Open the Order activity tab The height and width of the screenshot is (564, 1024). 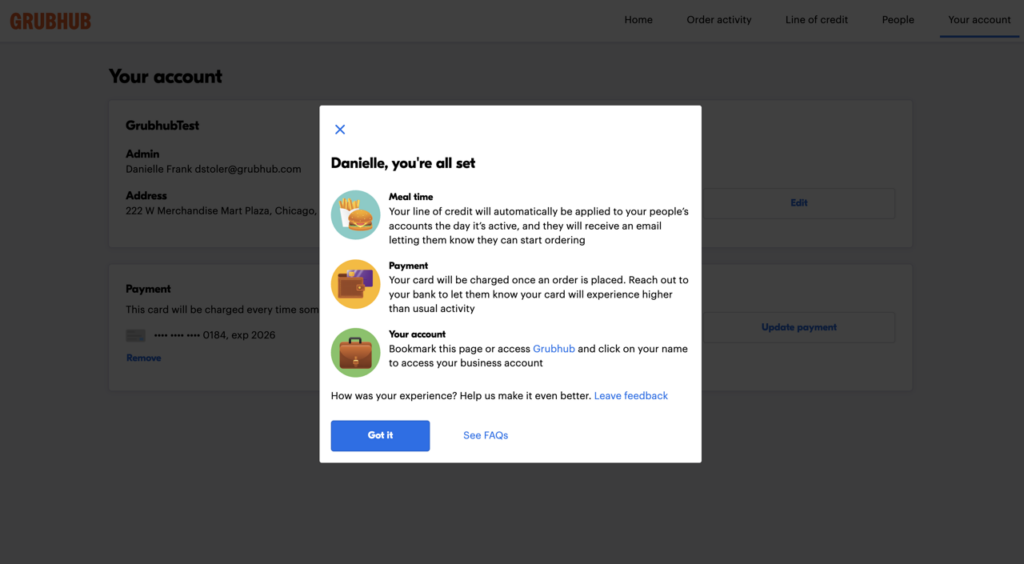coord(718,20)
